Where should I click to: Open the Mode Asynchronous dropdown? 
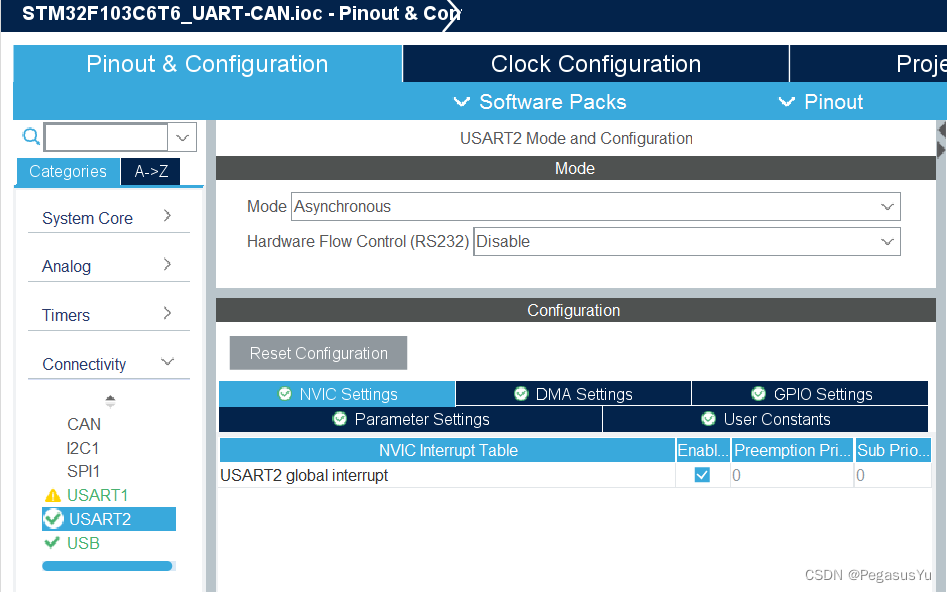click(x=595, y=207)
